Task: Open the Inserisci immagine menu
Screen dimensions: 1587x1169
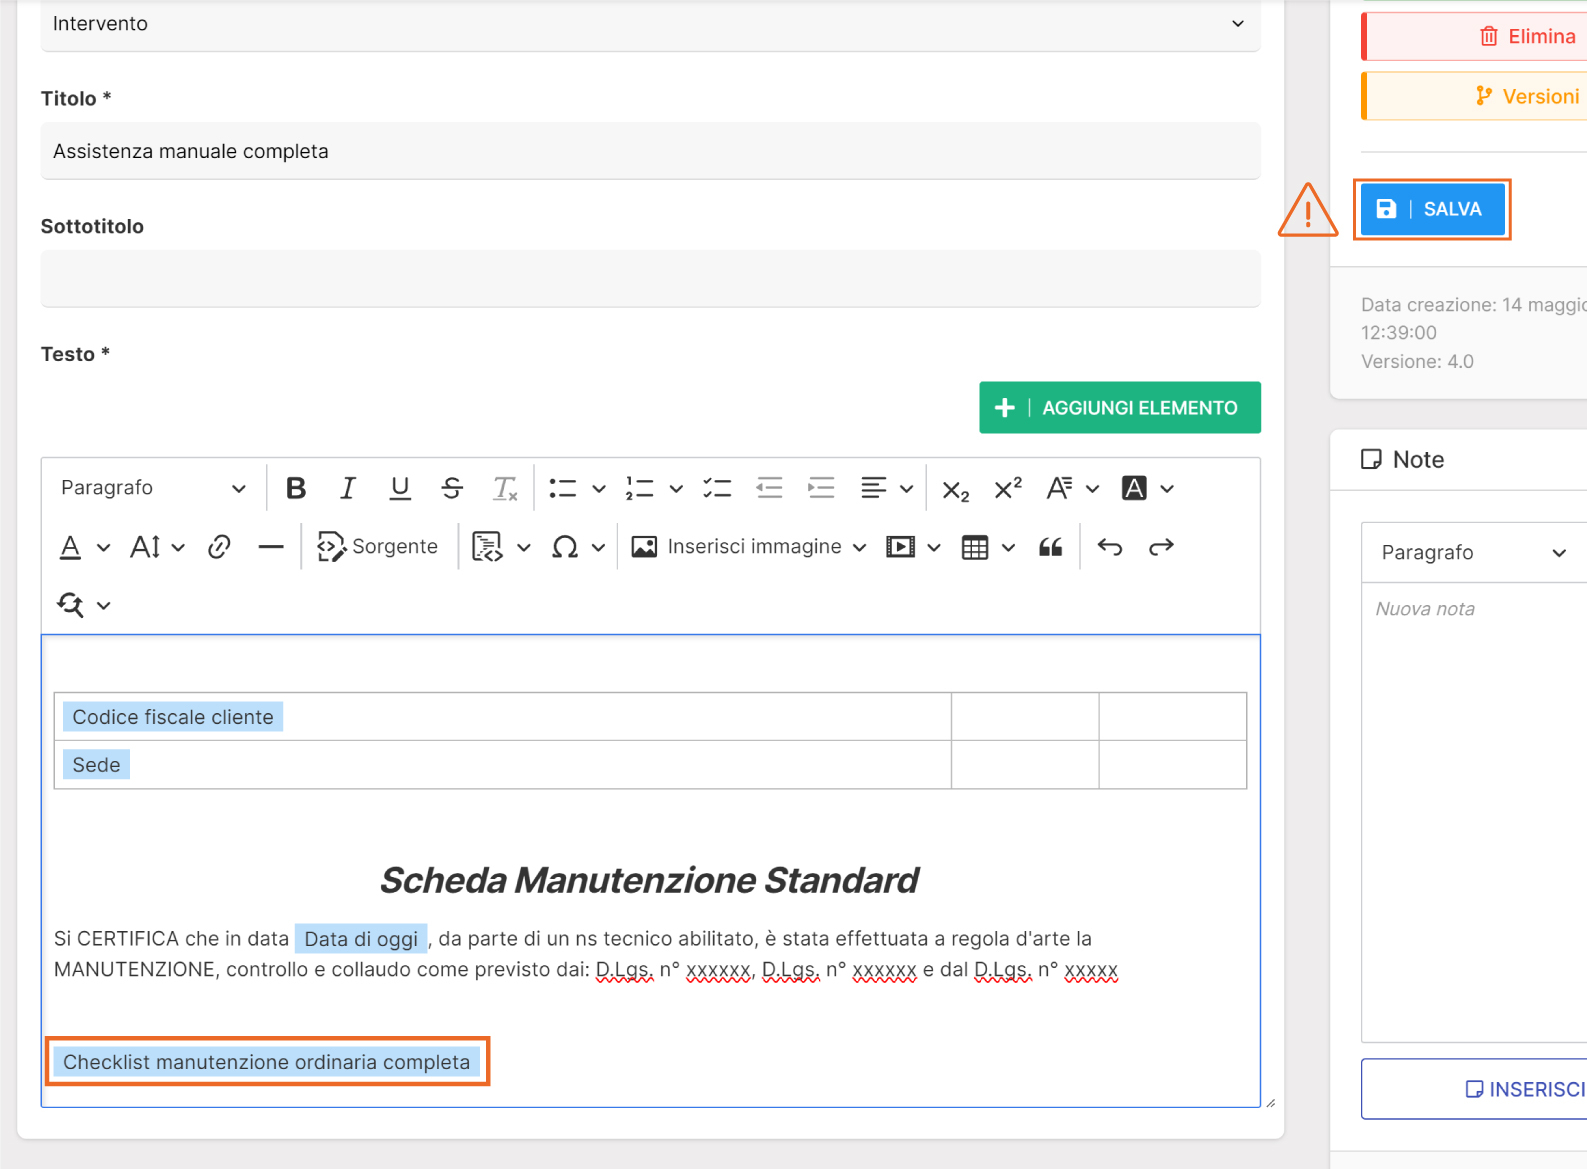Action: click(x=748, y=547)
